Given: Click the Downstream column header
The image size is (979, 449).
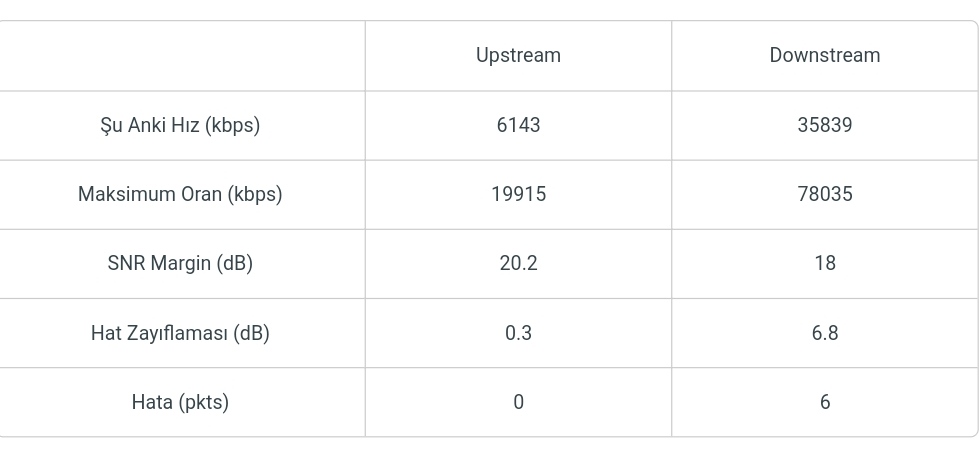Looking at the screenshot, I should point(825,55).
